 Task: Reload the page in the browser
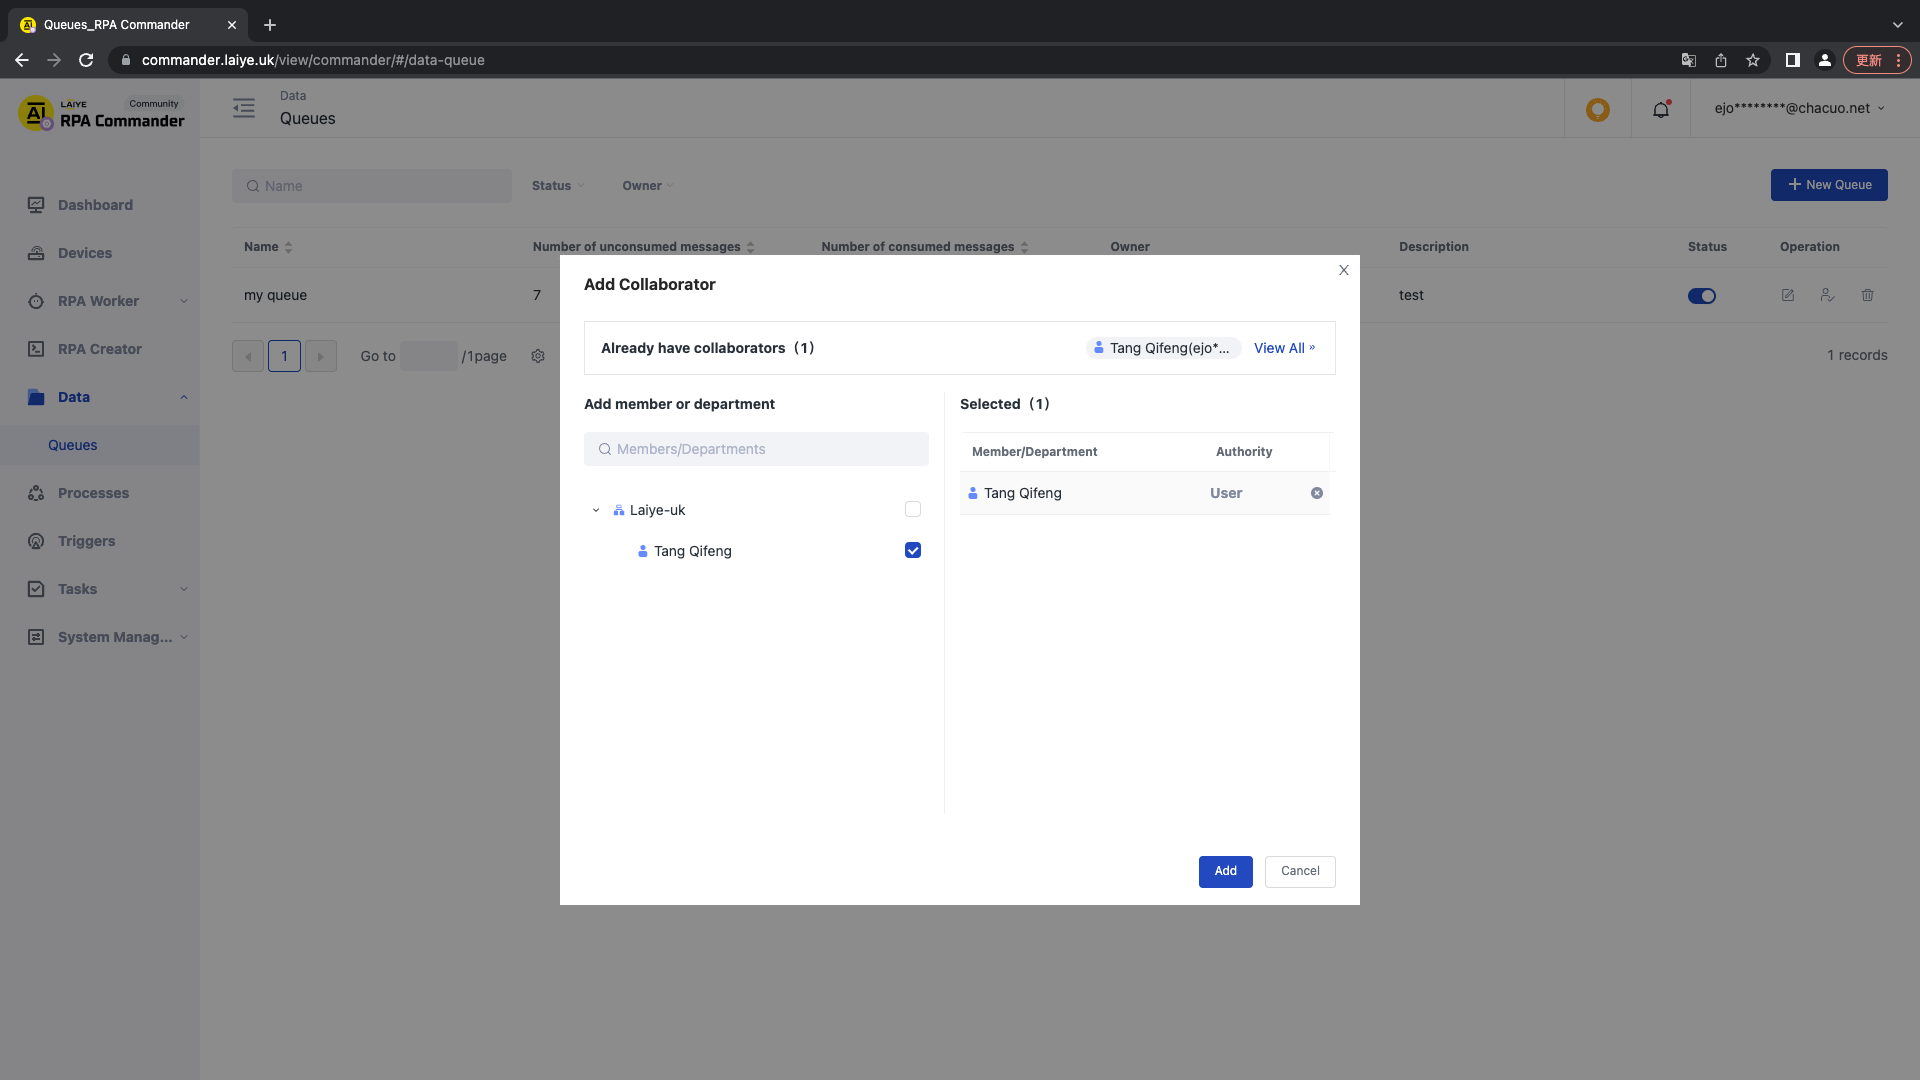point(86,60)
